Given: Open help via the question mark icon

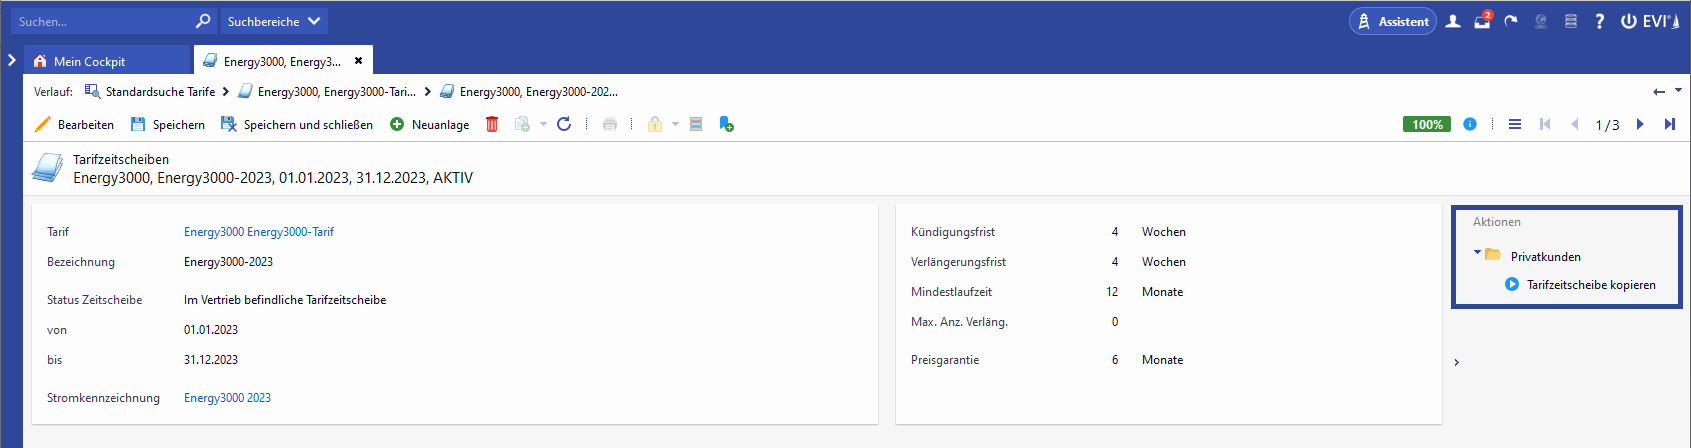Looking at the screenshot, I should 1599,21.
